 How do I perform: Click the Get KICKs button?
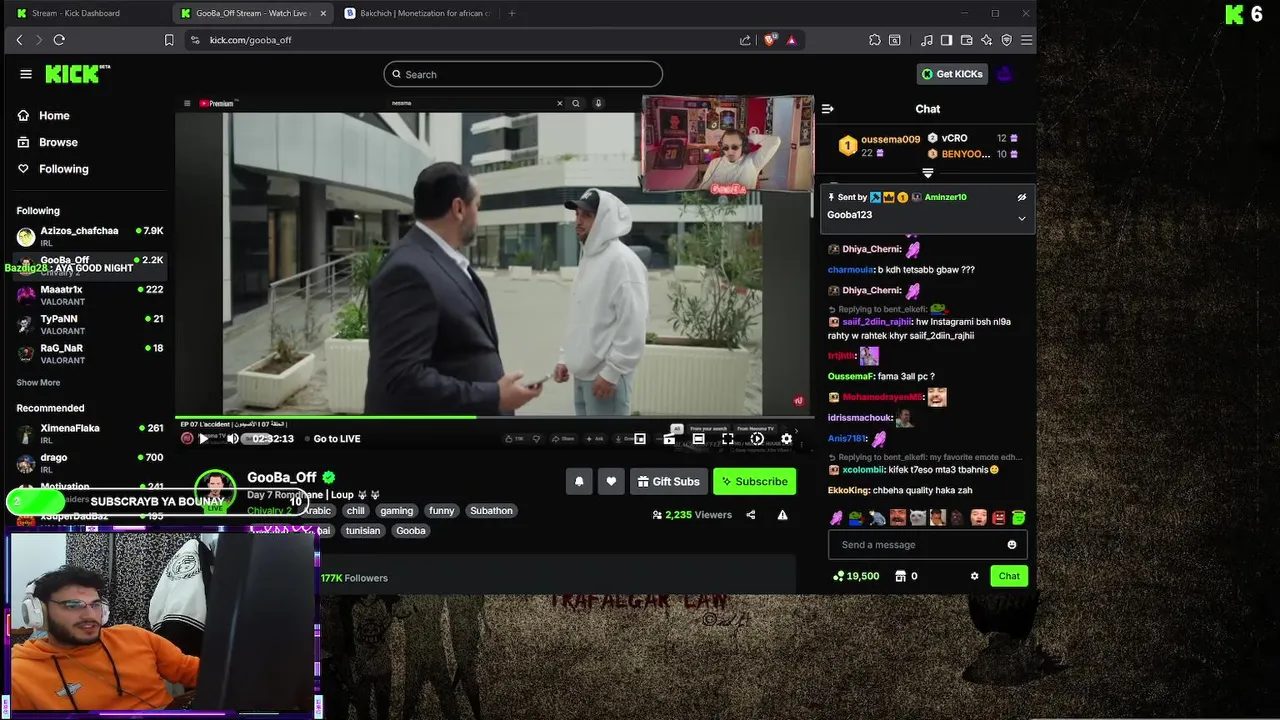(952, 74)
